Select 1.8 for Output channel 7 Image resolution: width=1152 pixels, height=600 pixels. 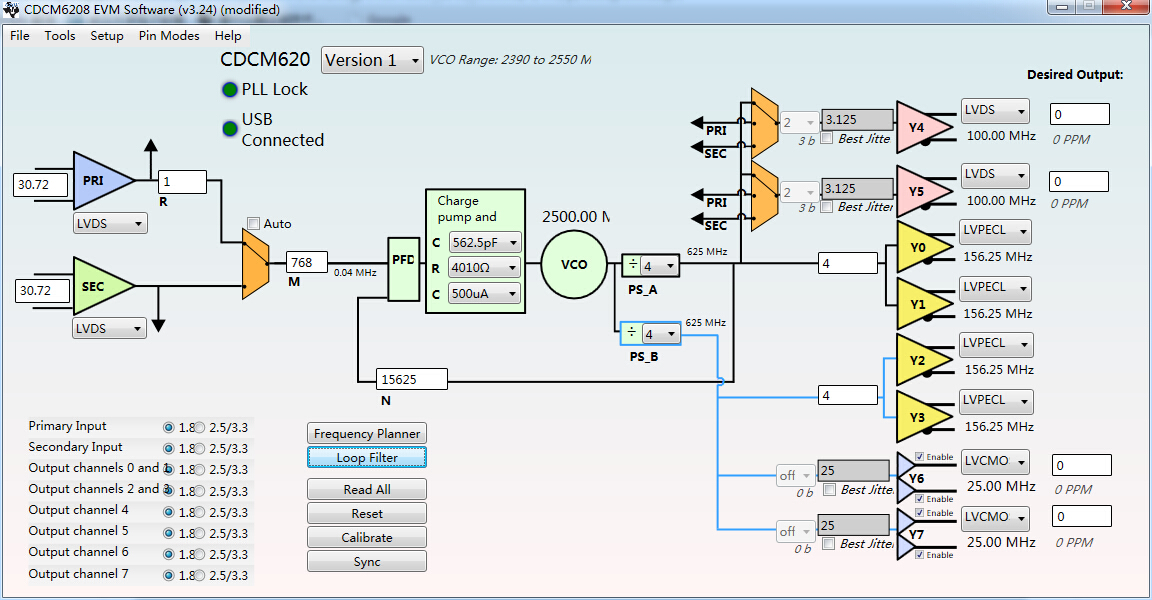click(x=168, y=575)
